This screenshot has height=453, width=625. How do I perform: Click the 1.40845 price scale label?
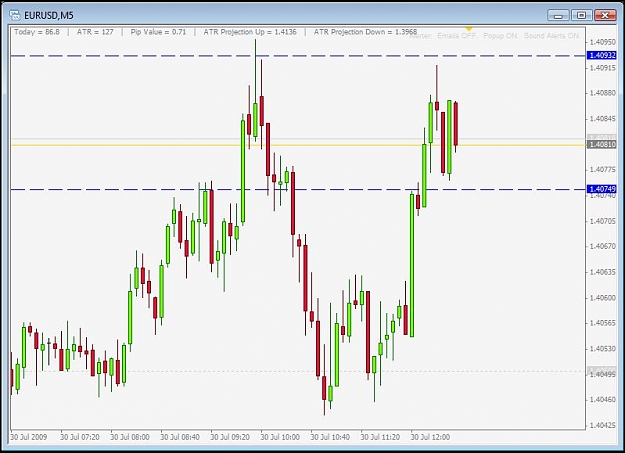pyautogui.click(x=603, y=118)
